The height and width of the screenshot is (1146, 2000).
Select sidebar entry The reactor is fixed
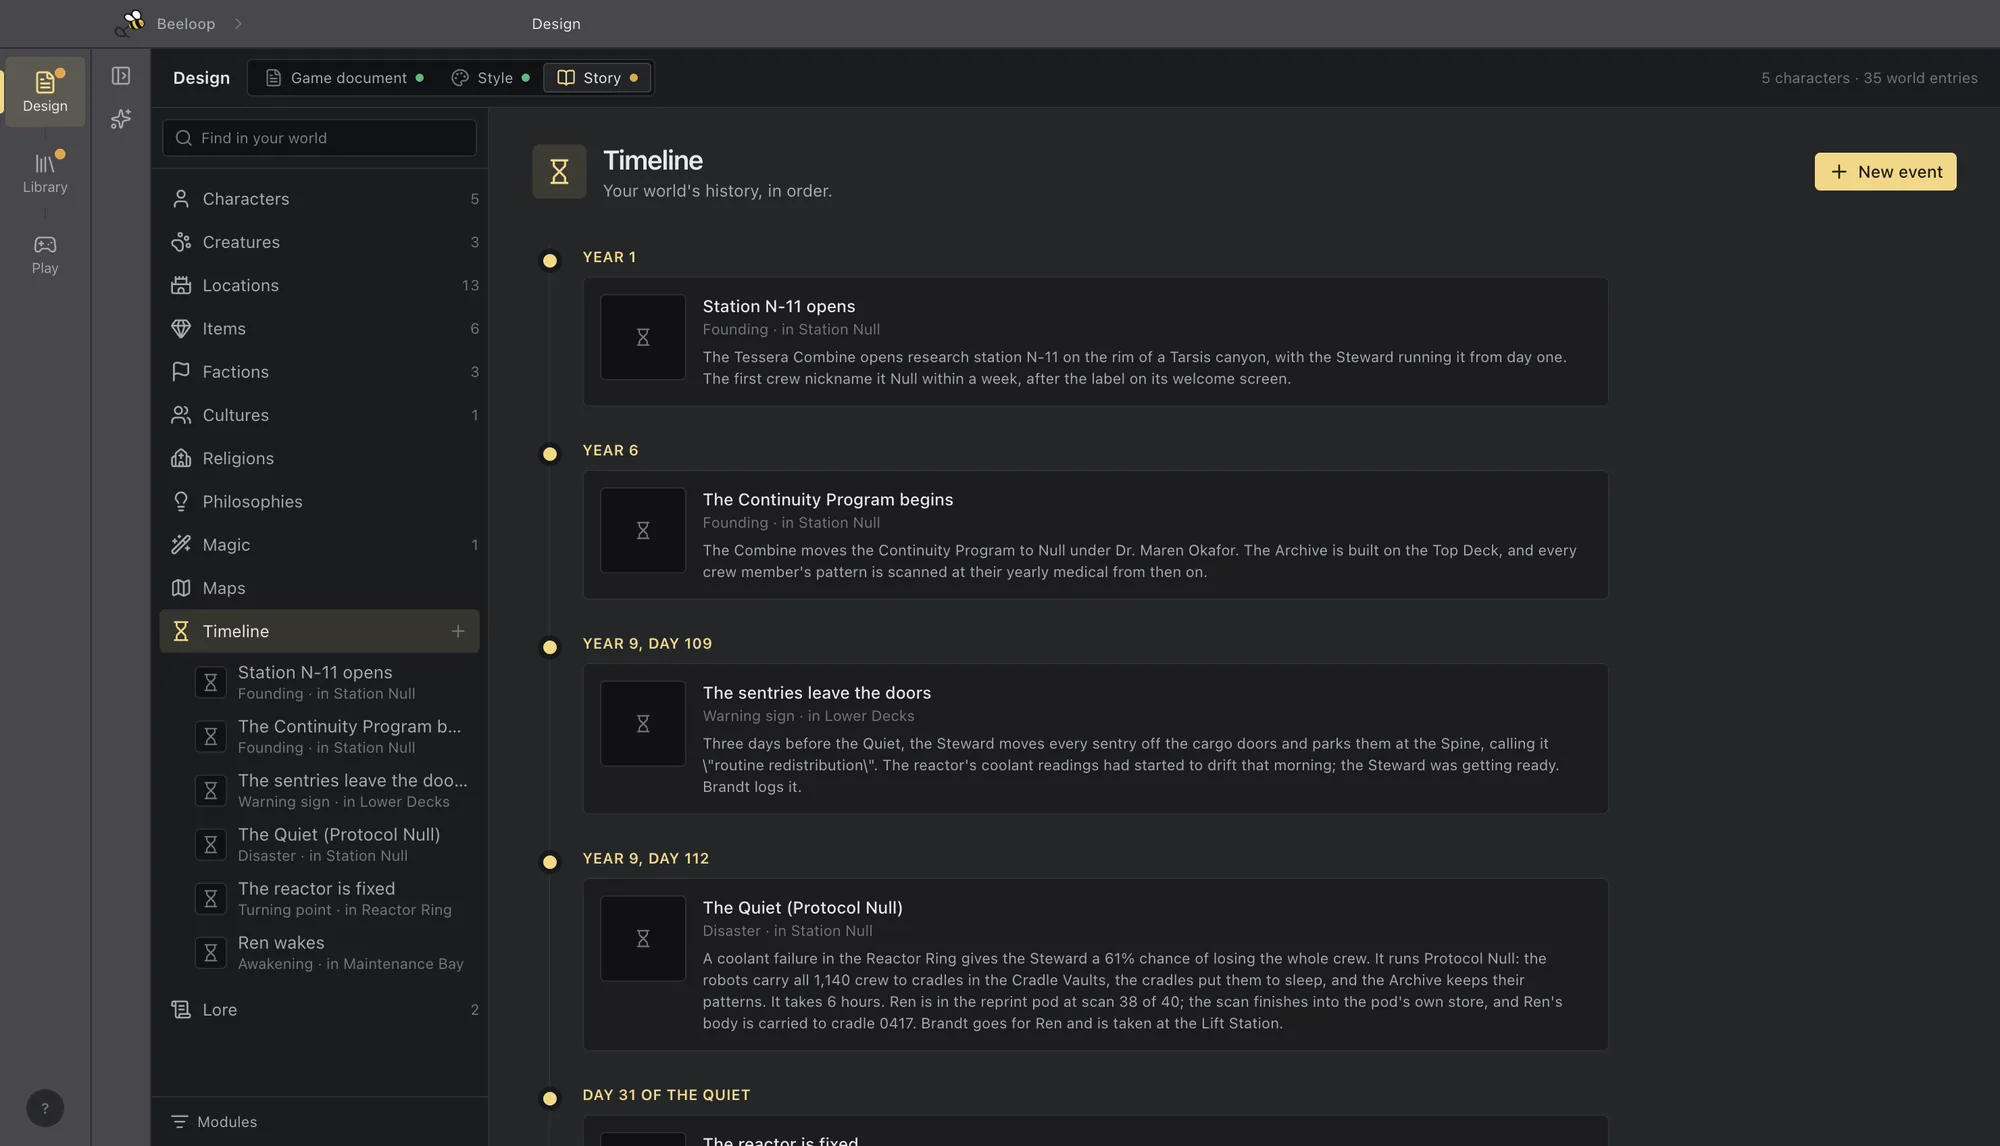332,898
